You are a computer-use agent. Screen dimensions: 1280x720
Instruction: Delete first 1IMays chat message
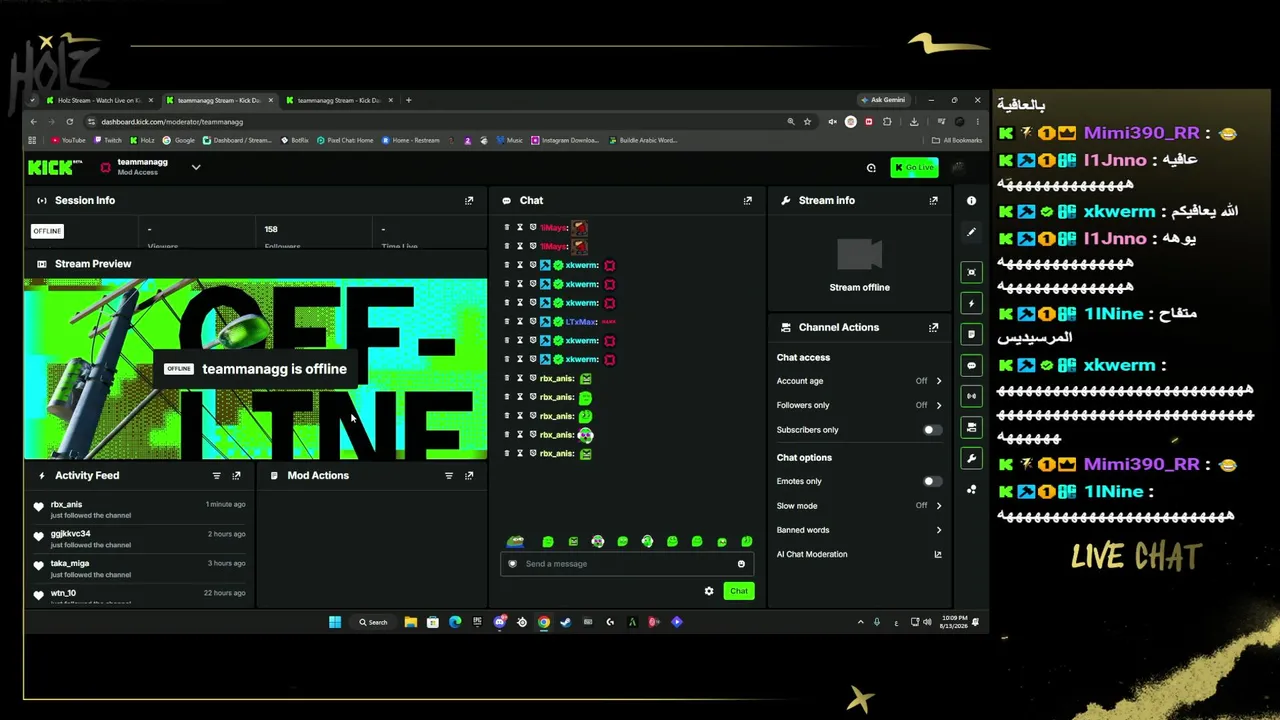tap(507, 228)
